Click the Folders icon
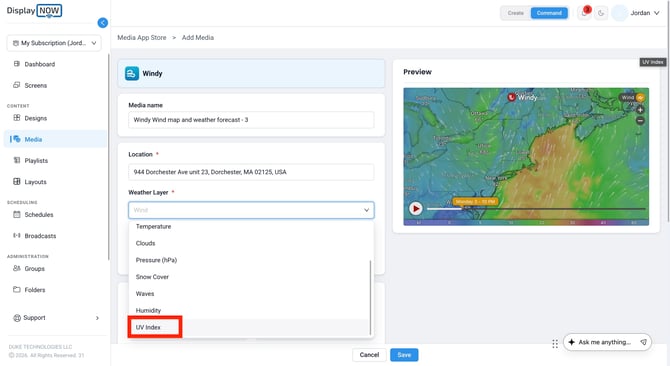Viewport: 670px width, 366px height. pos(17,290)
